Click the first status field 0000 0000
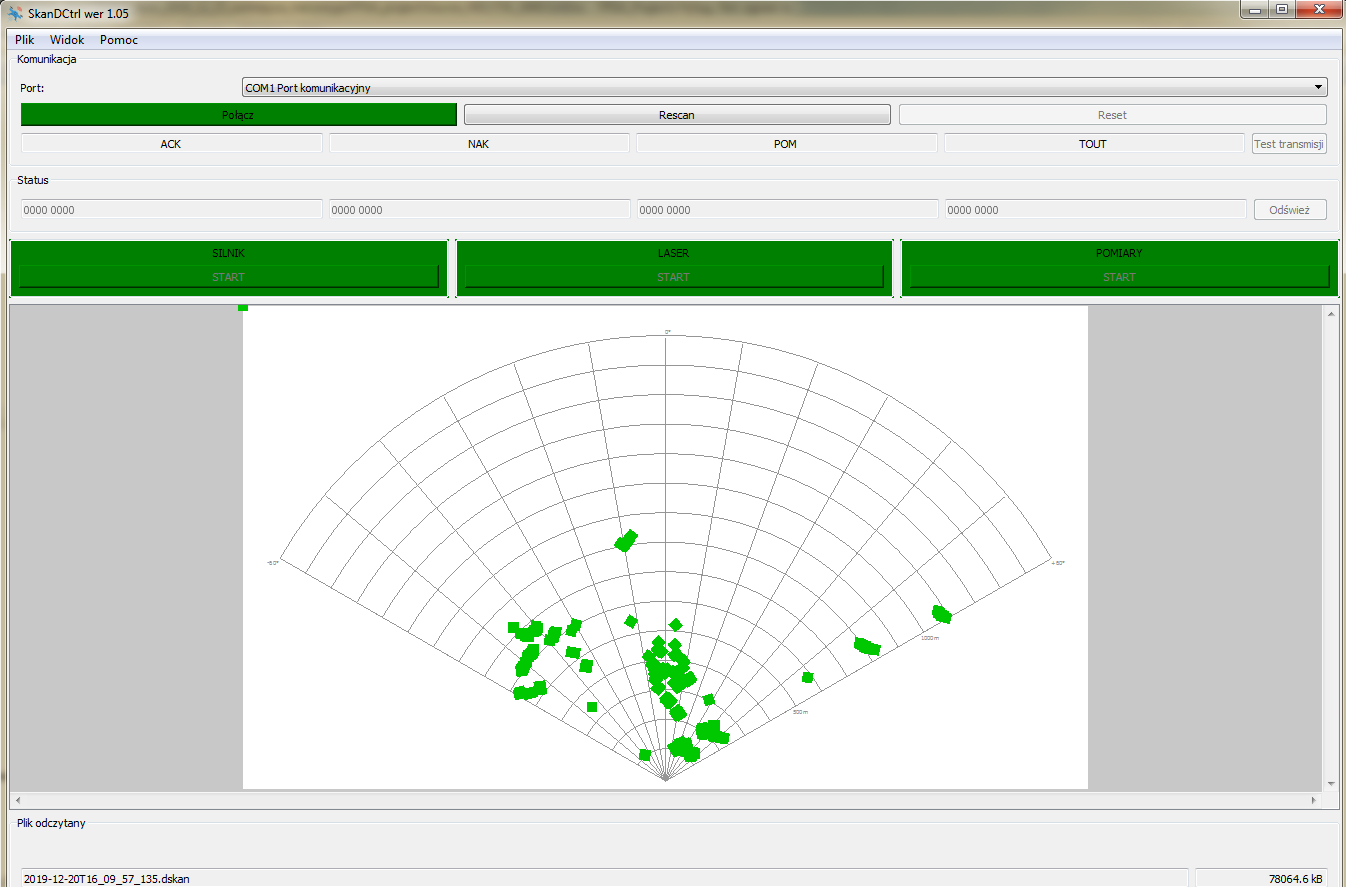 coord(171,210)
